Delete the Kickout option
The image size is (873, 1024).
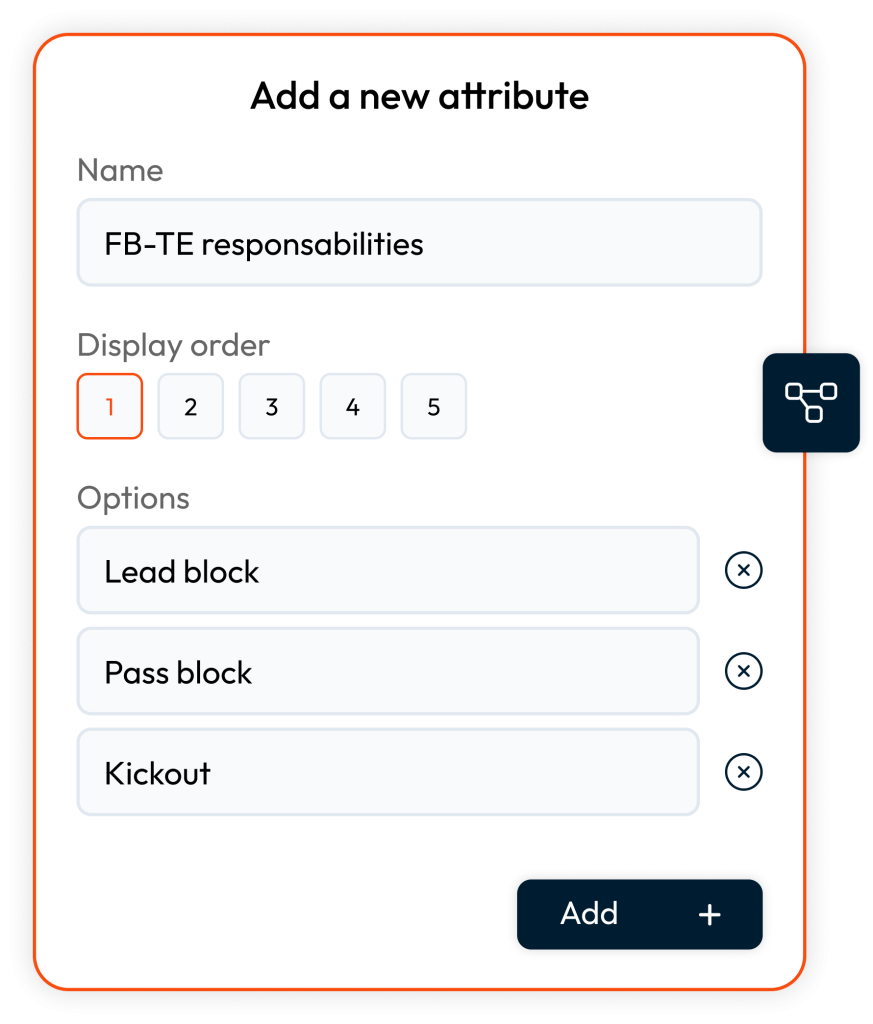743,773
